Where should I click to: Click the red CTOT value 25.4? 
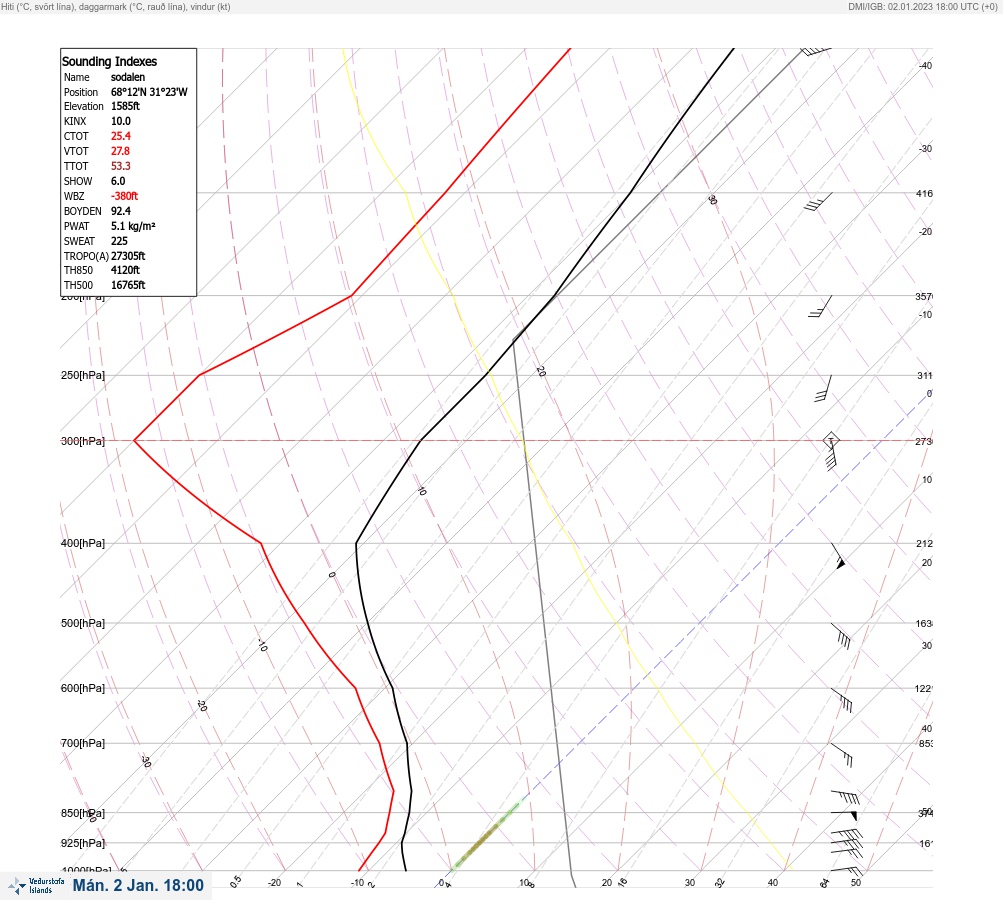pyautogui.click(x=121, y=136)
